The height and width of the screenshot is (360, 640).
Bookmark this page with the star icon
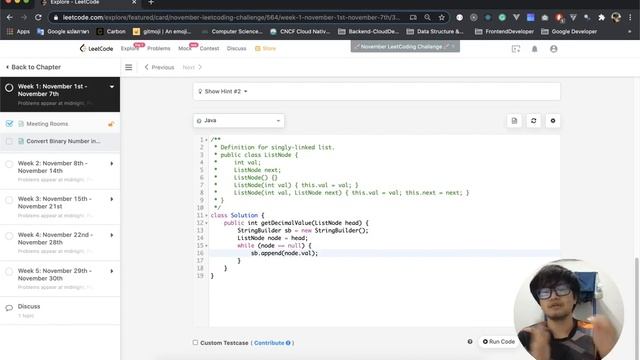[x=442, y=18]
